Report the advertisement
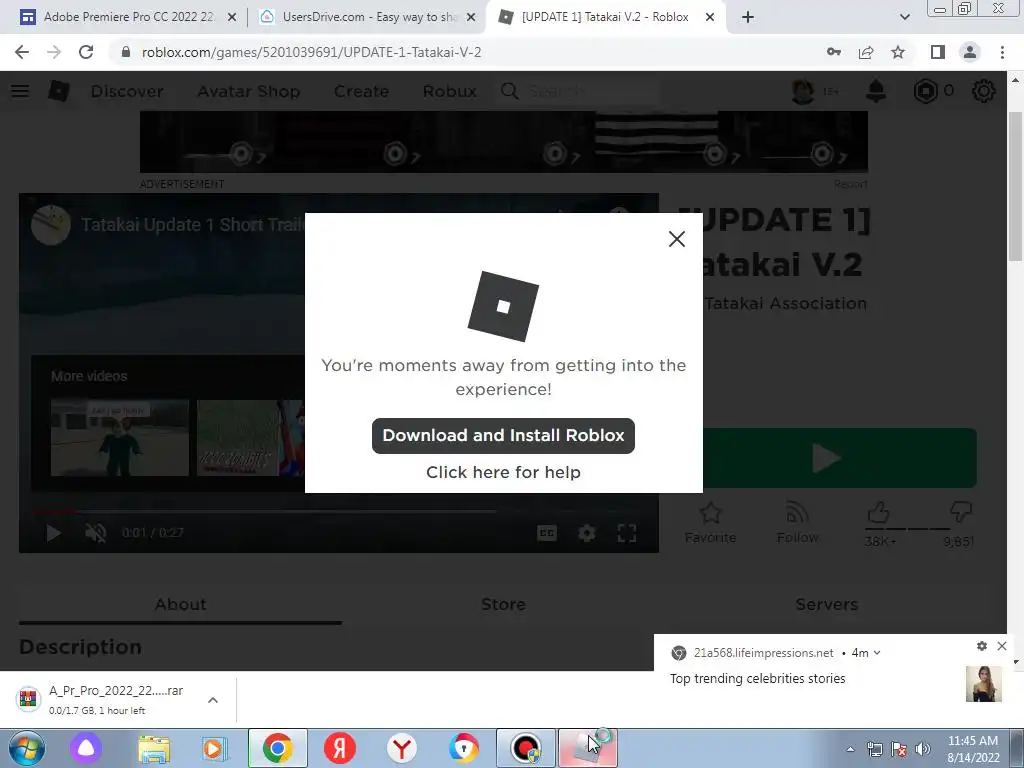 pos(850,184)
